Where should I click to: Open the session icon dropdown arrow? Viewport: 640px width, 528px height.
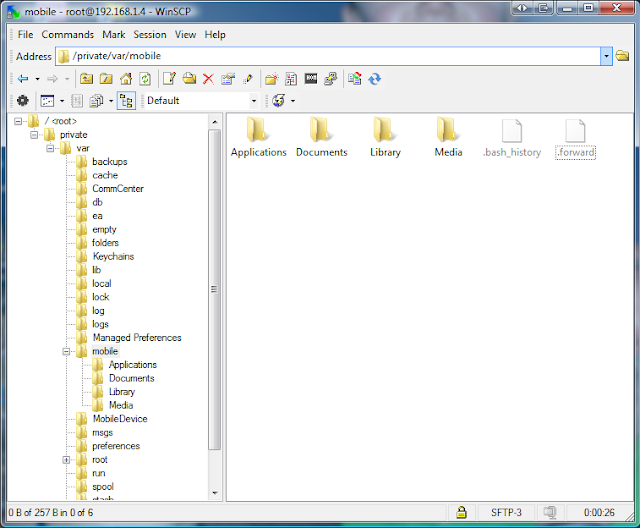point(293,101)
